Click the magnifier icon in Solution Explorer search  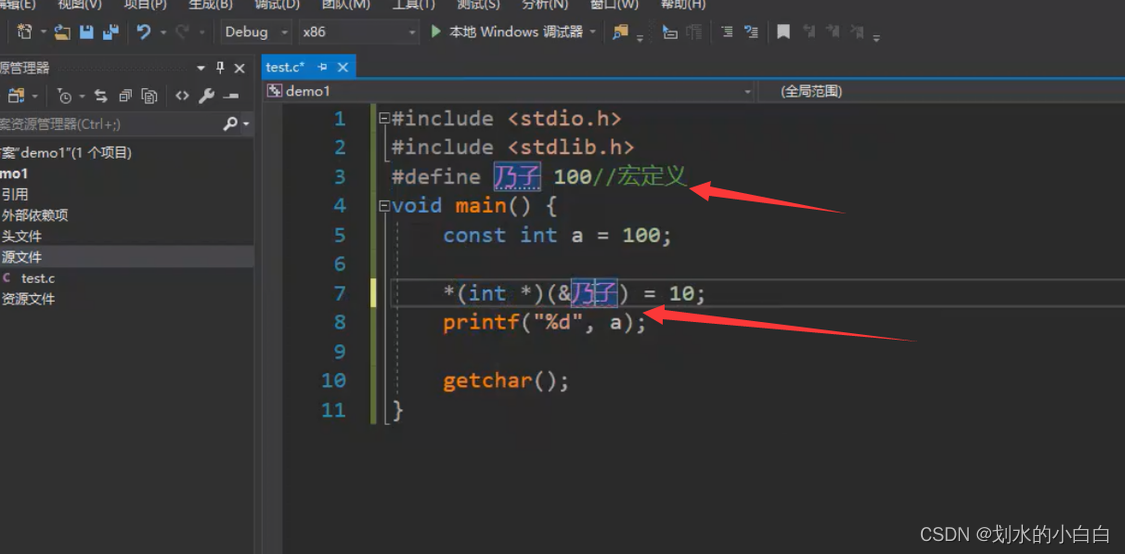click(230, 124)
